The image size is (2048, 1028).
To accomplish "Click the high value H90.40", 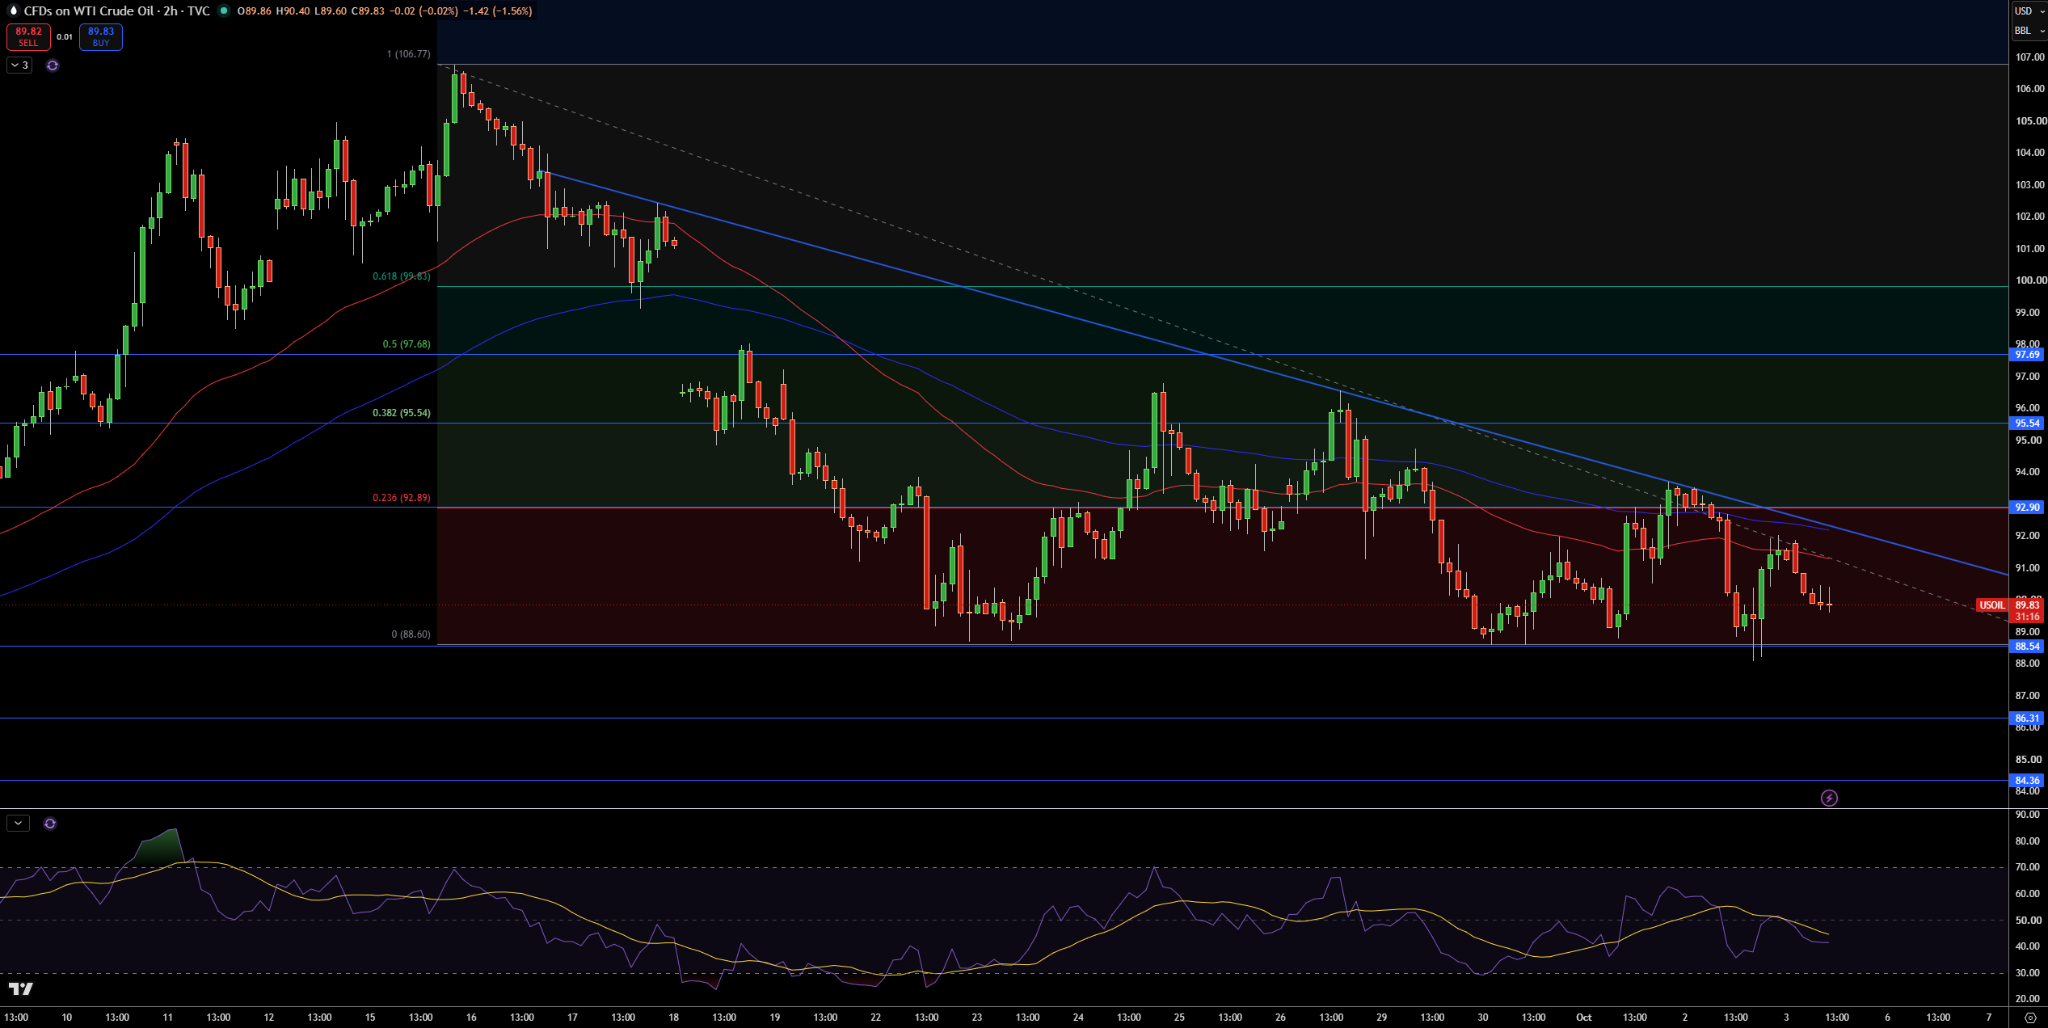I will tap(292, 11).
